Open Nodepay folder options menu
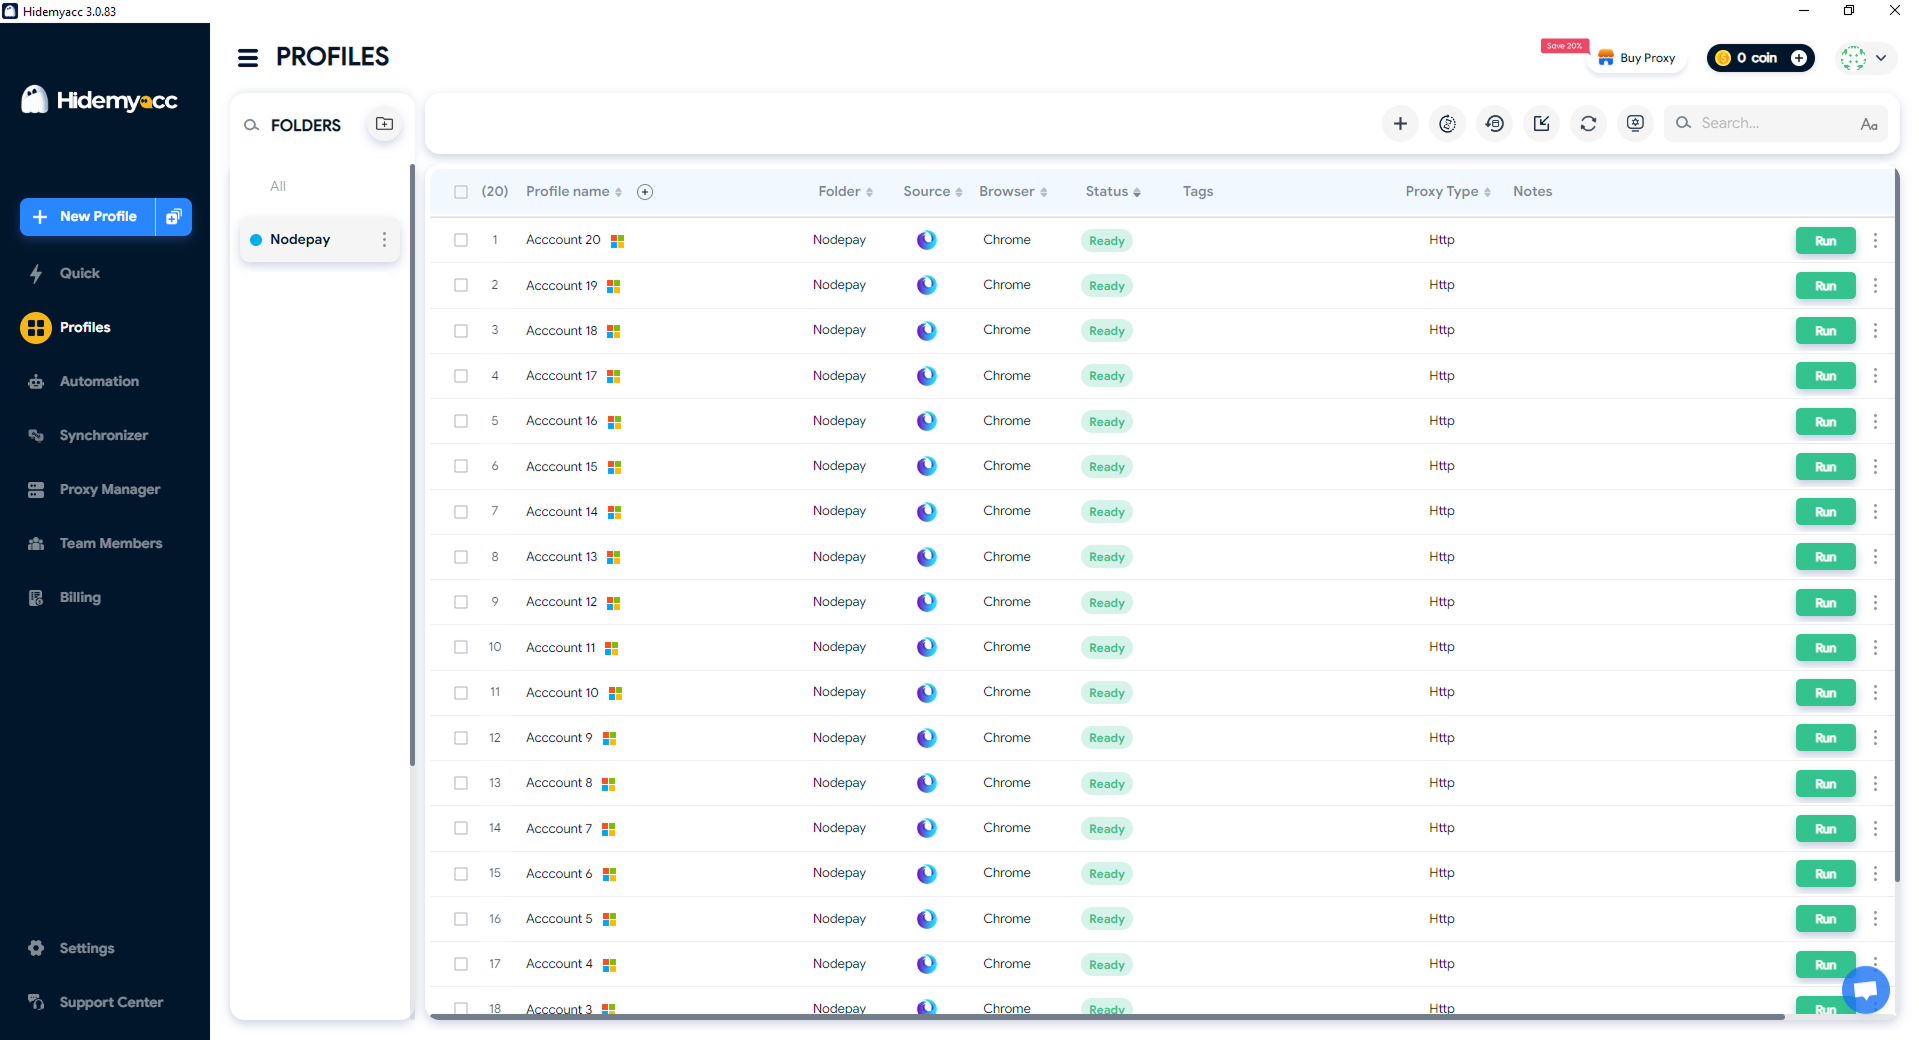This screenshot has width=1919, height=1040. pos(384,240)
